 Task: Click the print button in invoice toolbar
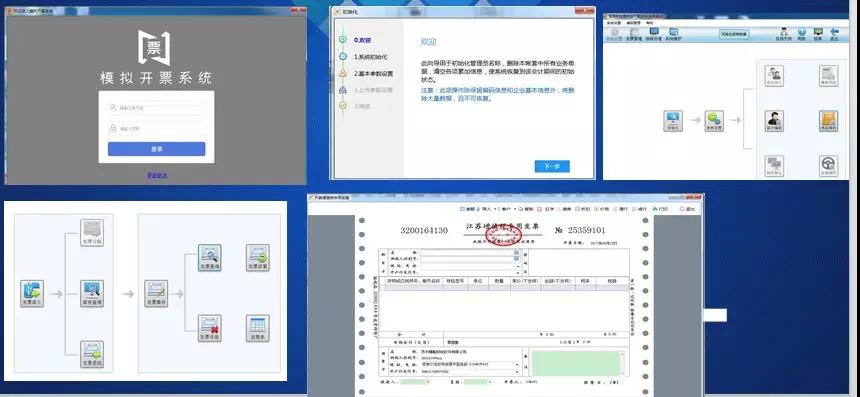click(x=660, y=209)
